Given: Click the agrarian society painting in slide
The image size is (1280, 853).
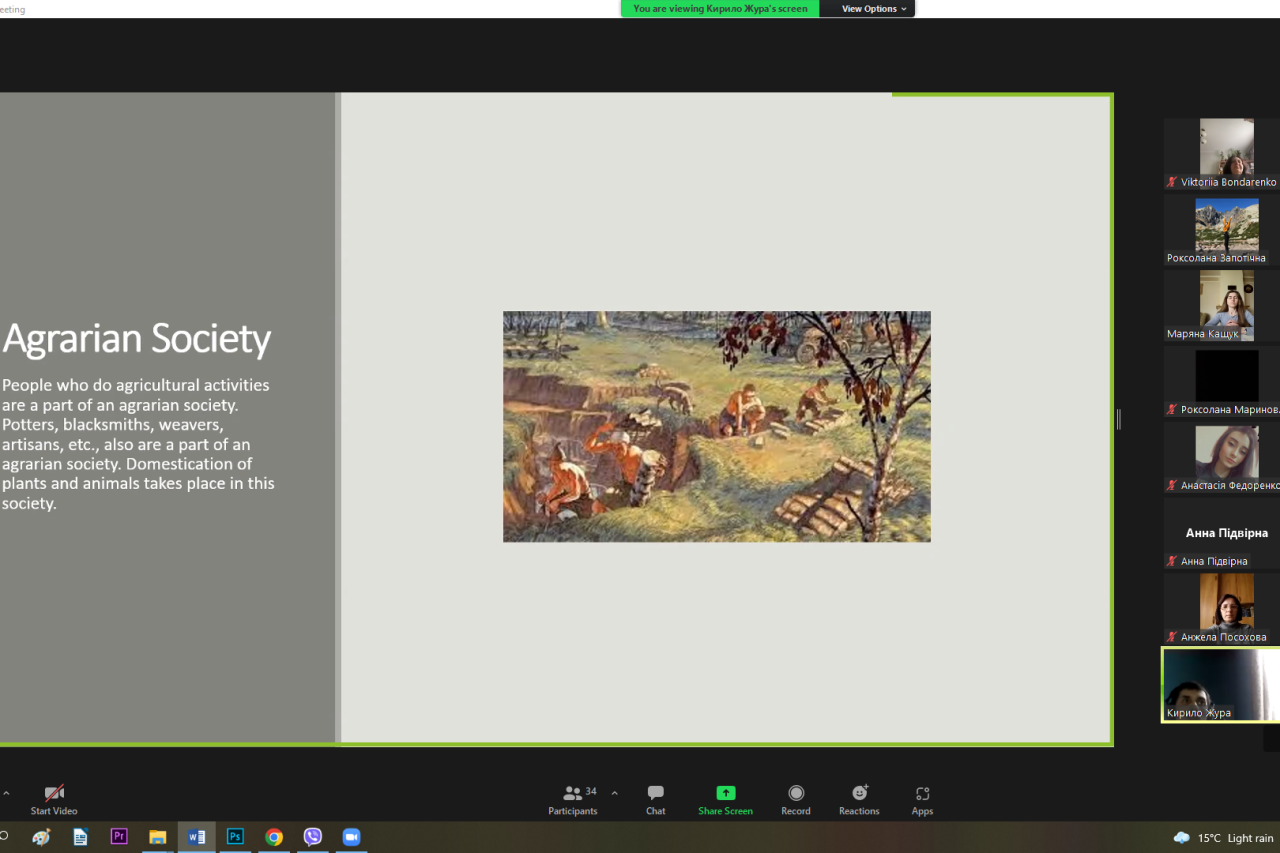Looking at the screenshot, I should (716, 427).
